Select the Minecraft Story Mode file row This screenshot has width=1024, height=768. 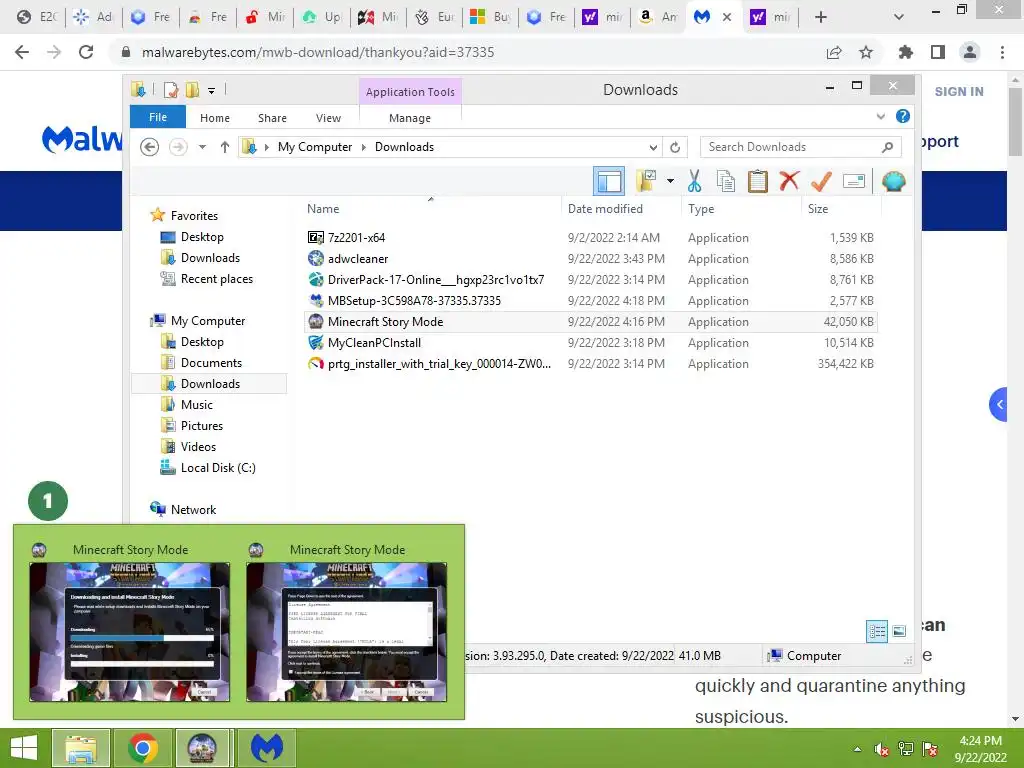[590, 321]
